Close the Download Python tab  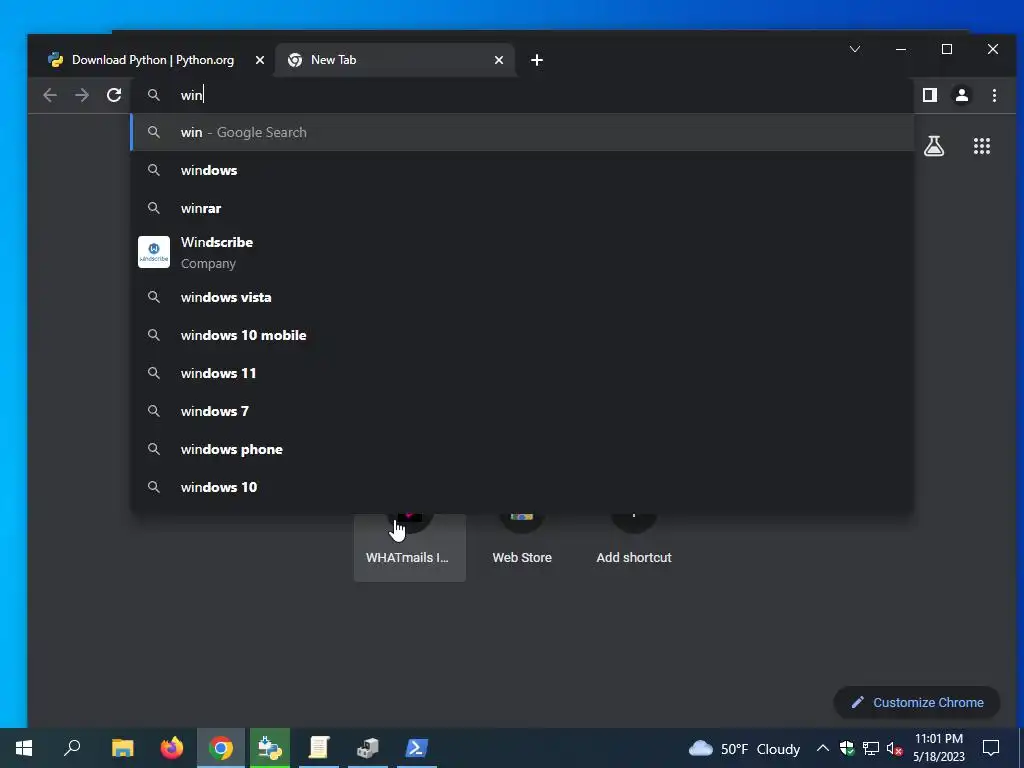260,60
